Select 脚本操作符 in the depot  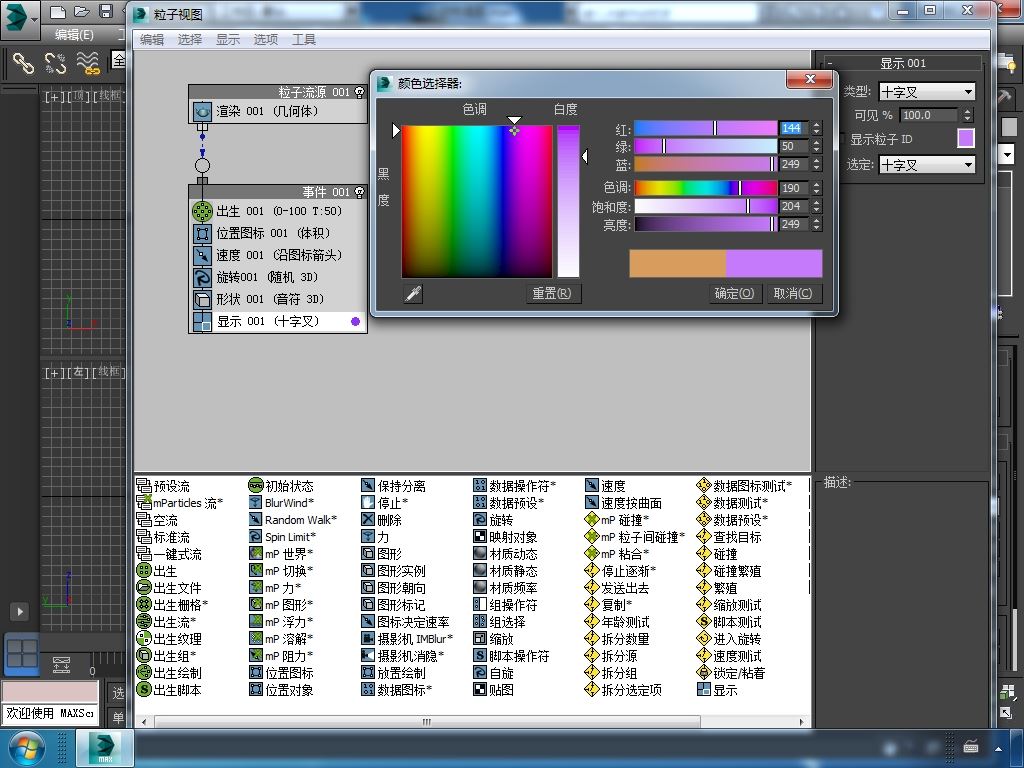pyautogui.click(x=511, y=656)
